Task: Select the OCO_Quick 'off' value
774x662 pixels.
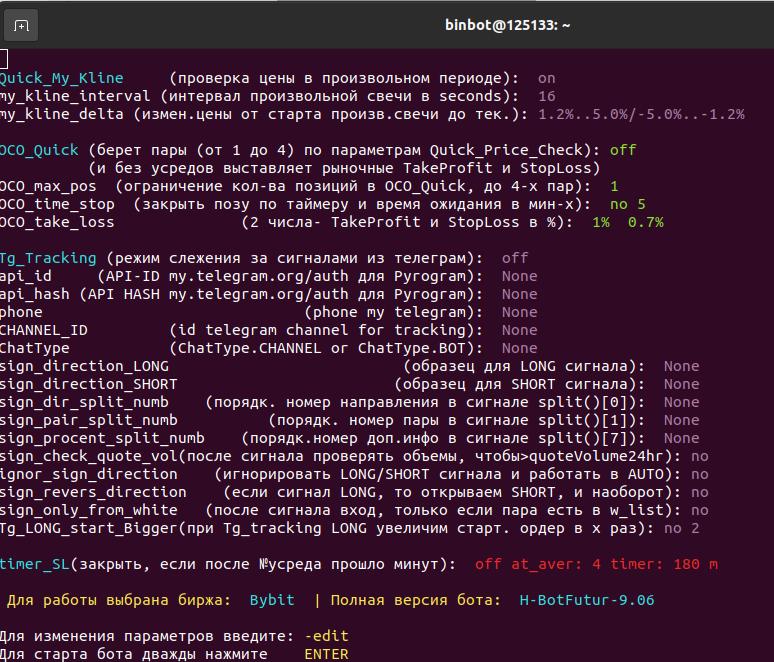Action: pyautogui.click(x=623, y=150)
